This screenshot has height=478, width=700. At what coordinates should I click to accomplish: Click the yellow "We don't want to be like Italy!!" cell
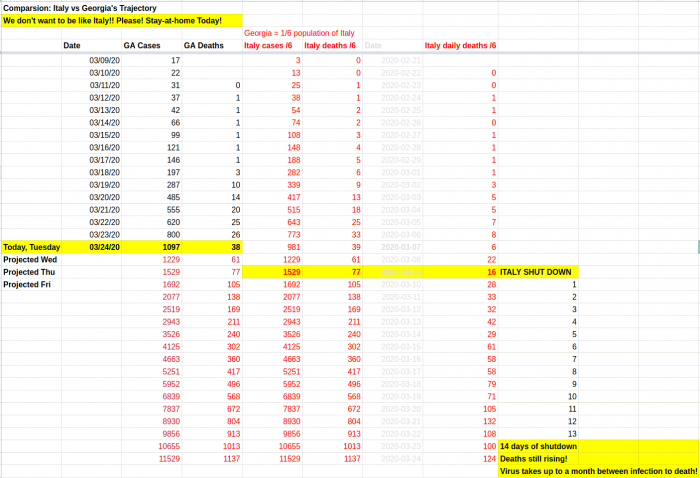point(122,21)
